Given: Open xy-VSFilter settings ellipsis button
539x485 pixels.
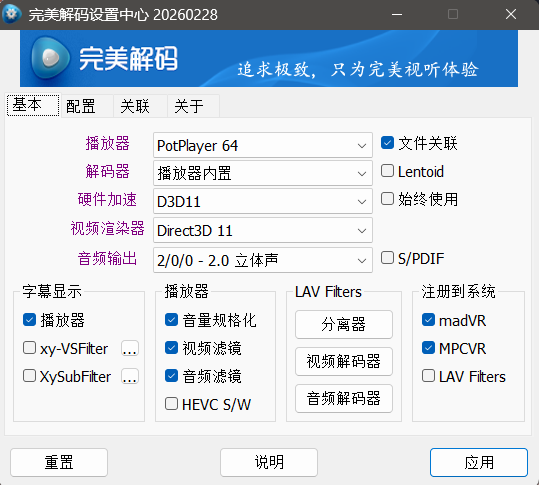Looking at the screenshot, I should (x=130, y=348).
